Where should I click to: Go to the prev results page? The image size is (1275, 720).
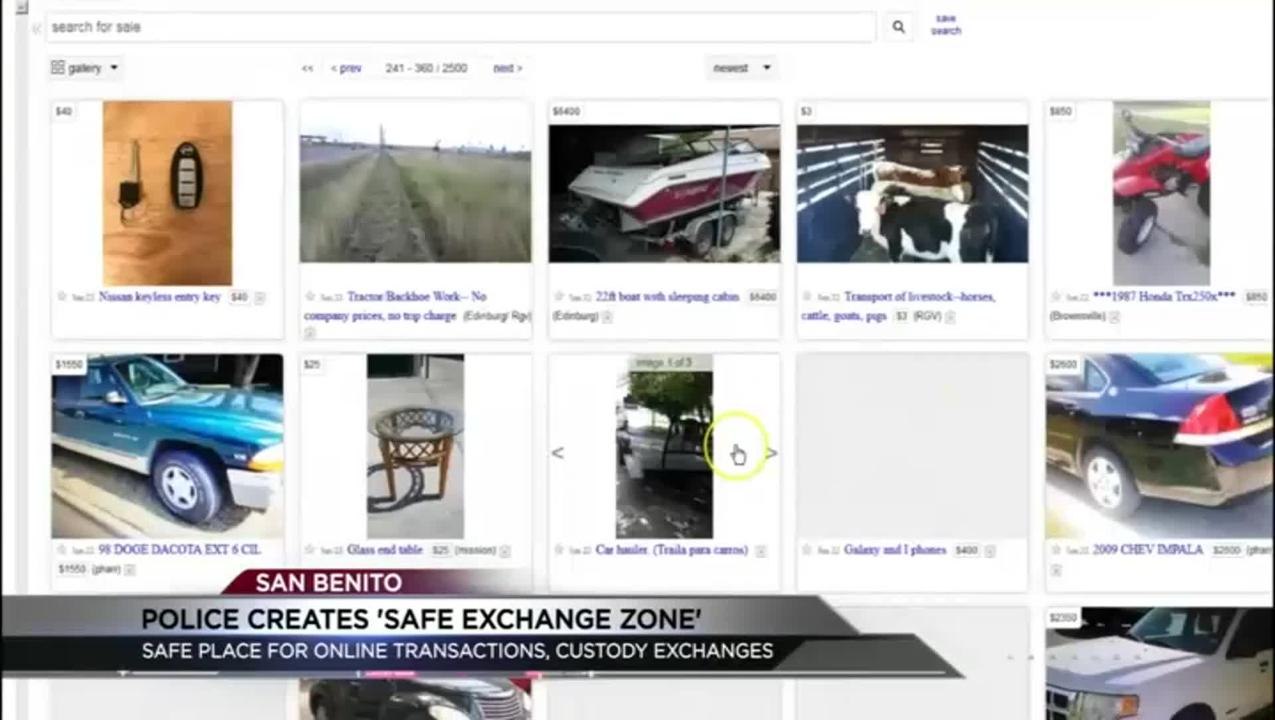click(x=346, y=68)
